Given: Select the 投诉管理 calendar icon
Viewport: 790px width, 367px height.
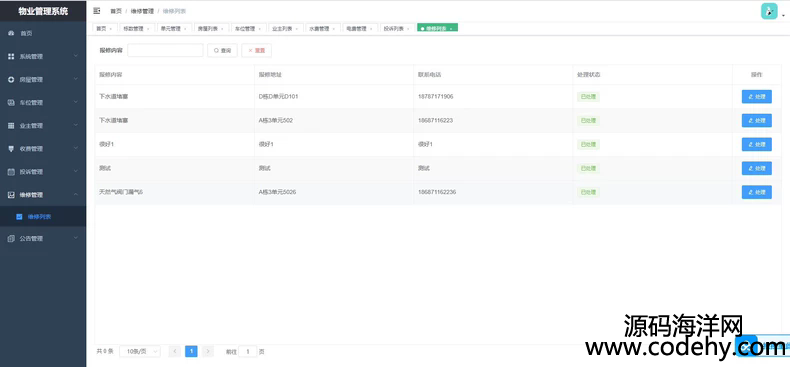Looking at the screenshot, I should tap(11, 172).
